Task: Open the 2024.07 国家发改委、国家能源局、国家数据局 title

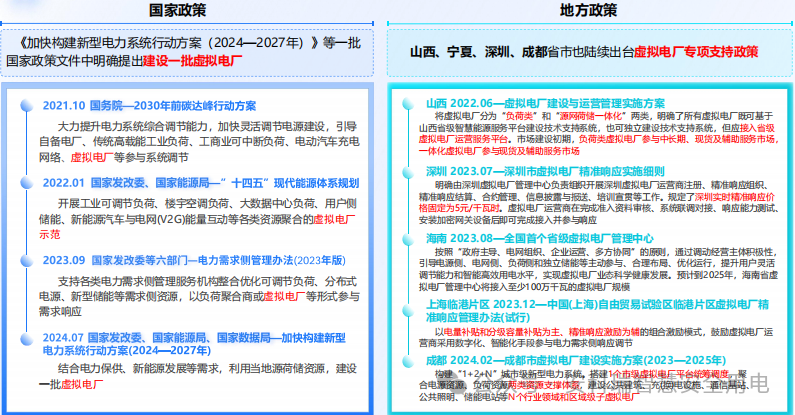Action: pos(194,344)
